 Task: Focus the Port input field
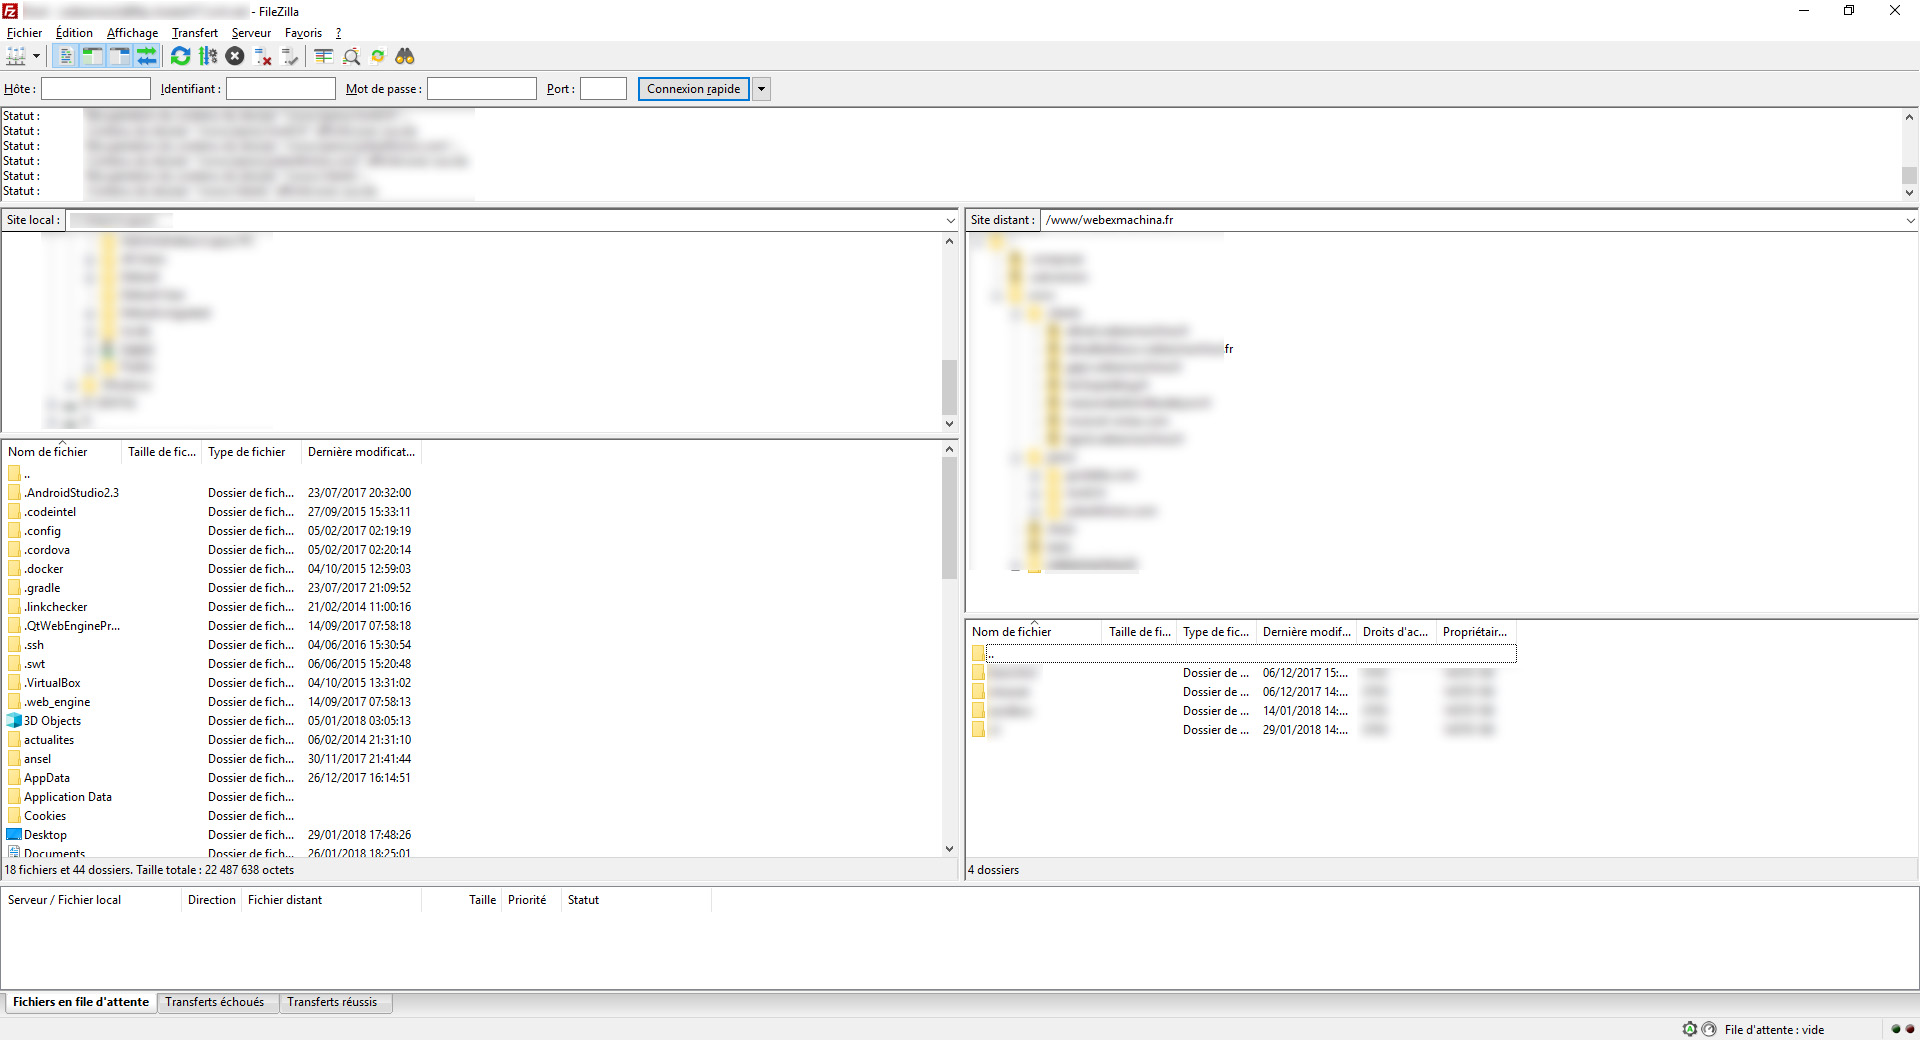coord(603,89)
